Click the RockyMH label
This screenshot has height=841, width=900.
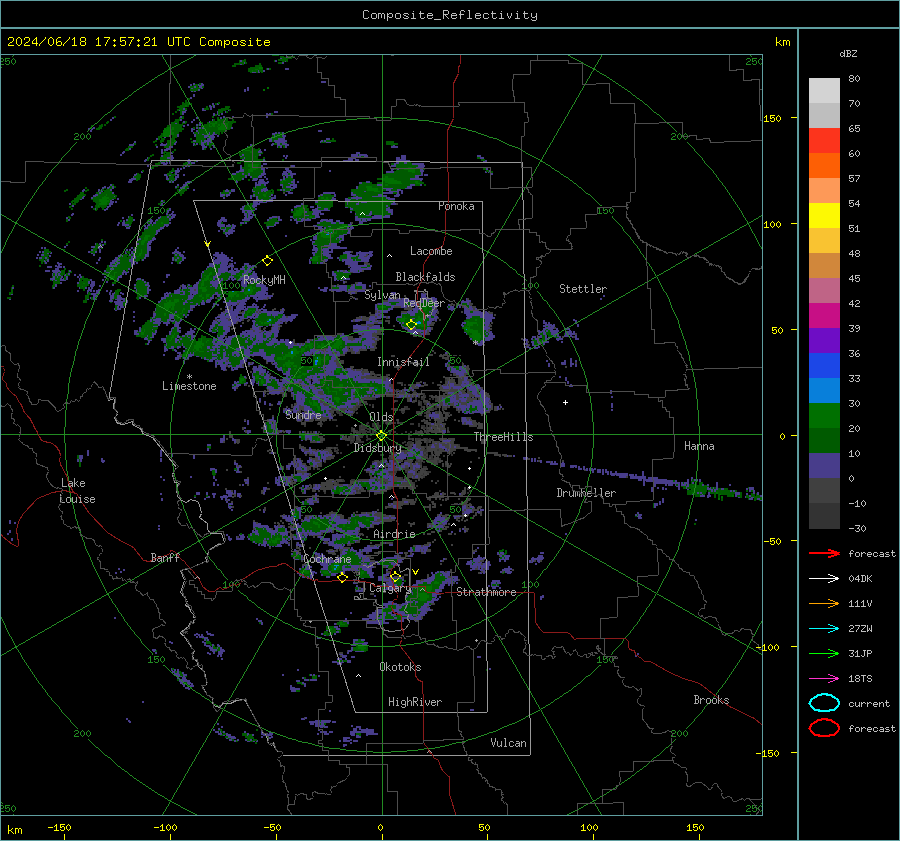264,280
